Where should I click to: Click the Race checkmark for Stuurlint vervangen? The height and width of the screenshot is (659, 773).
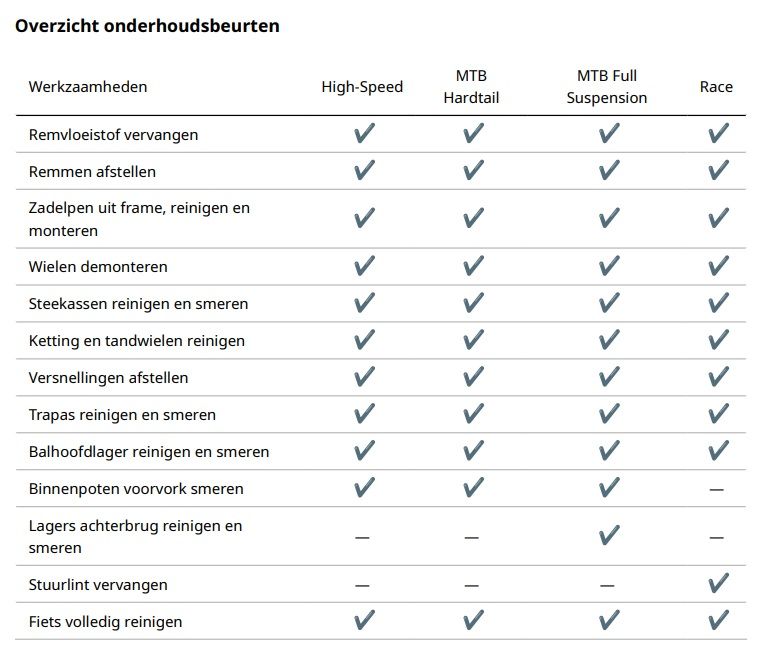718,584
